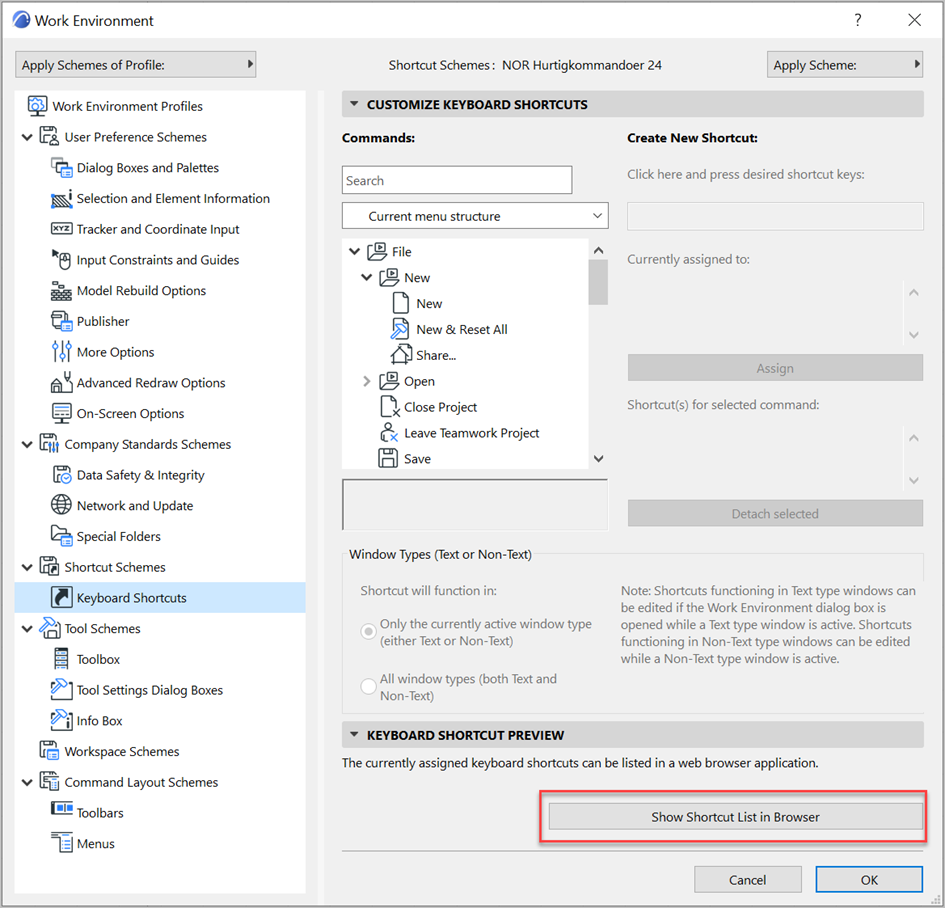Expand the Open folder in commands tree

[366, 381]
